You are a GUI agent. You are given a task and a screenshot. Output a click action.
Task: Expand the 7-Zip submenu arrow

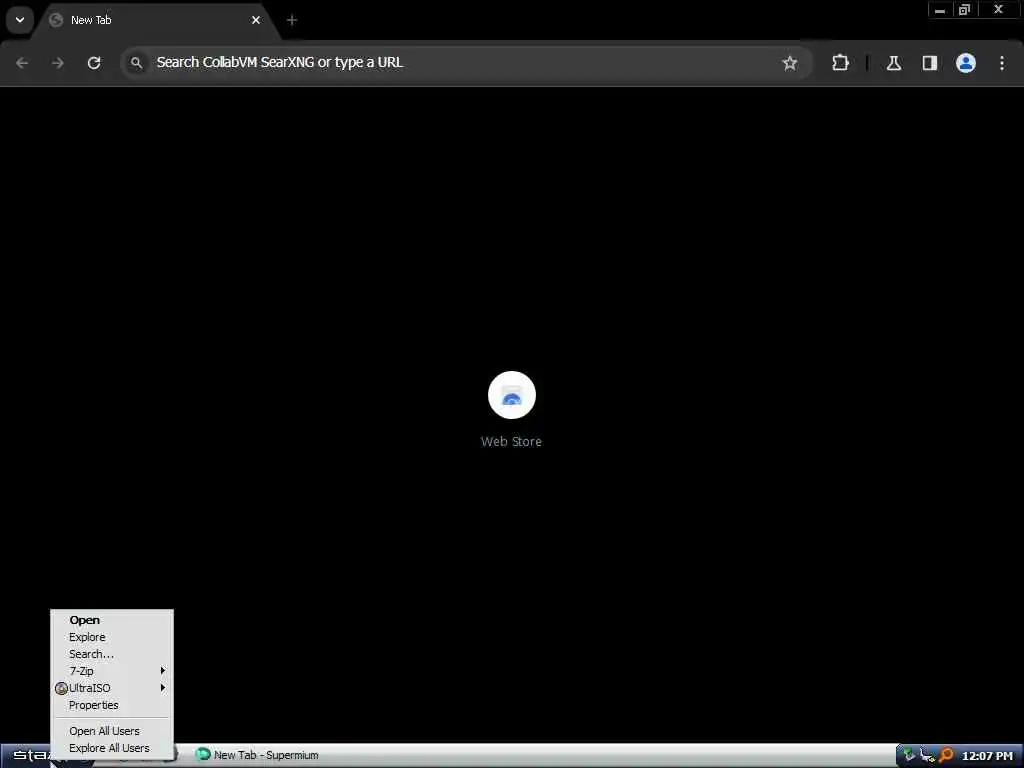pyautogui.click(x=163, y=671)
